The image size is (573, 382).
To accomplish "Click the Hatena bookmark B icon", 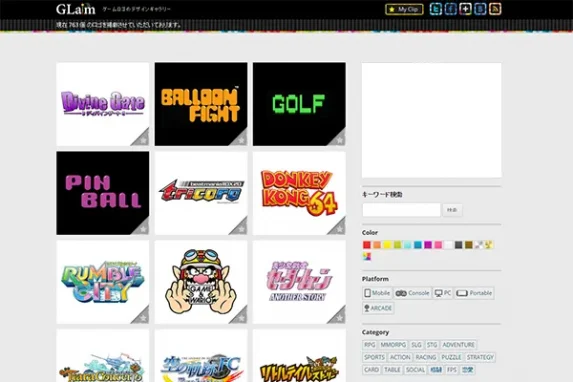I will [480, 9].
